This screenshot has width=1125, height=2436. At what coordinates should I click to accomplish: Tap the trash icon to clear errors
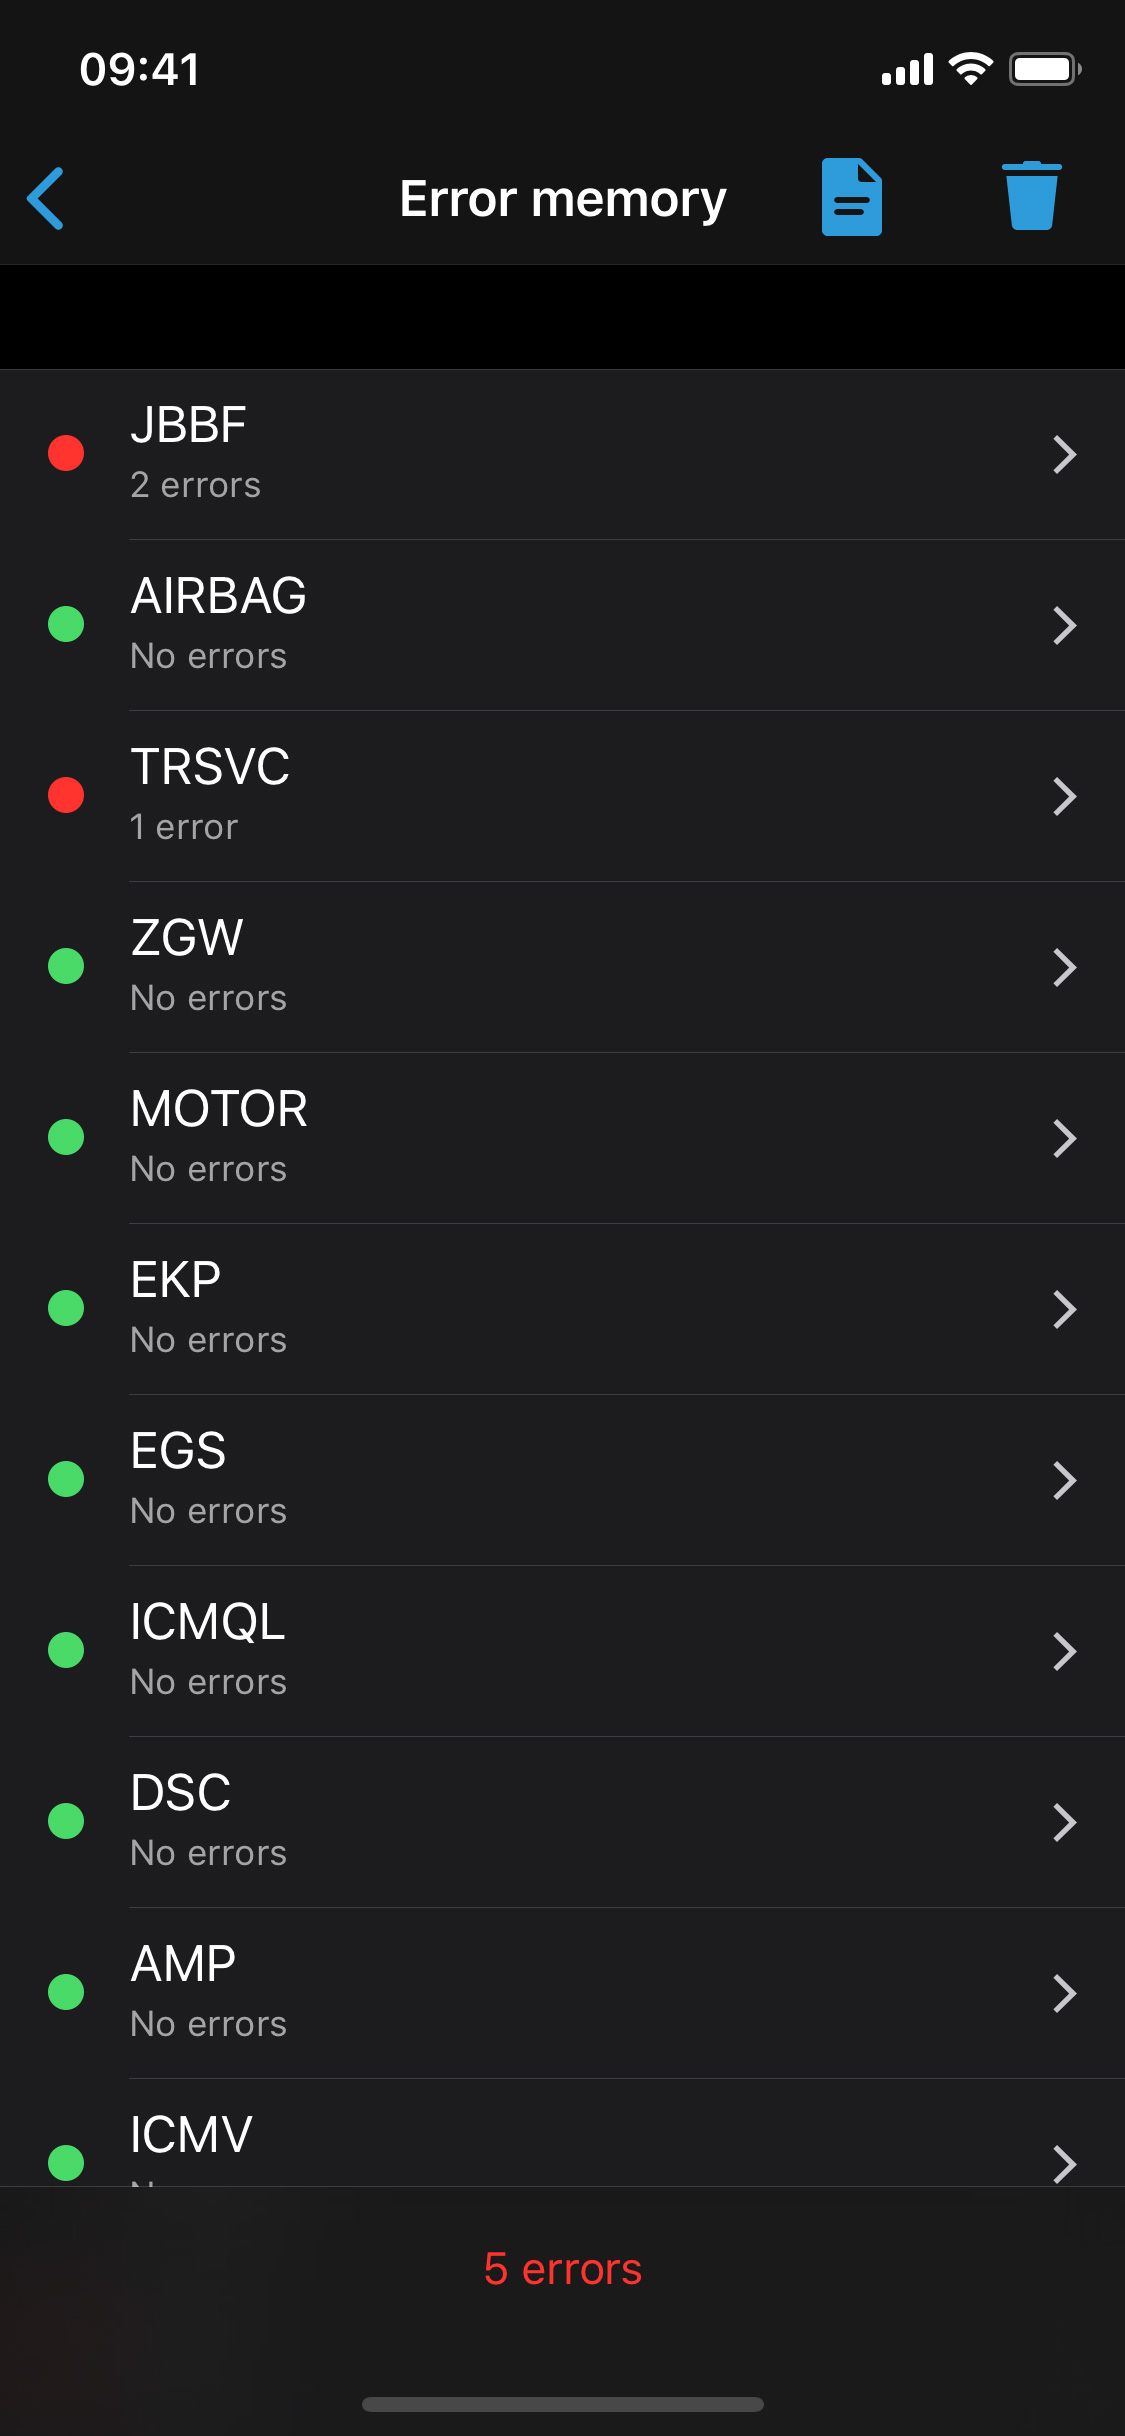coord(1031,196)
